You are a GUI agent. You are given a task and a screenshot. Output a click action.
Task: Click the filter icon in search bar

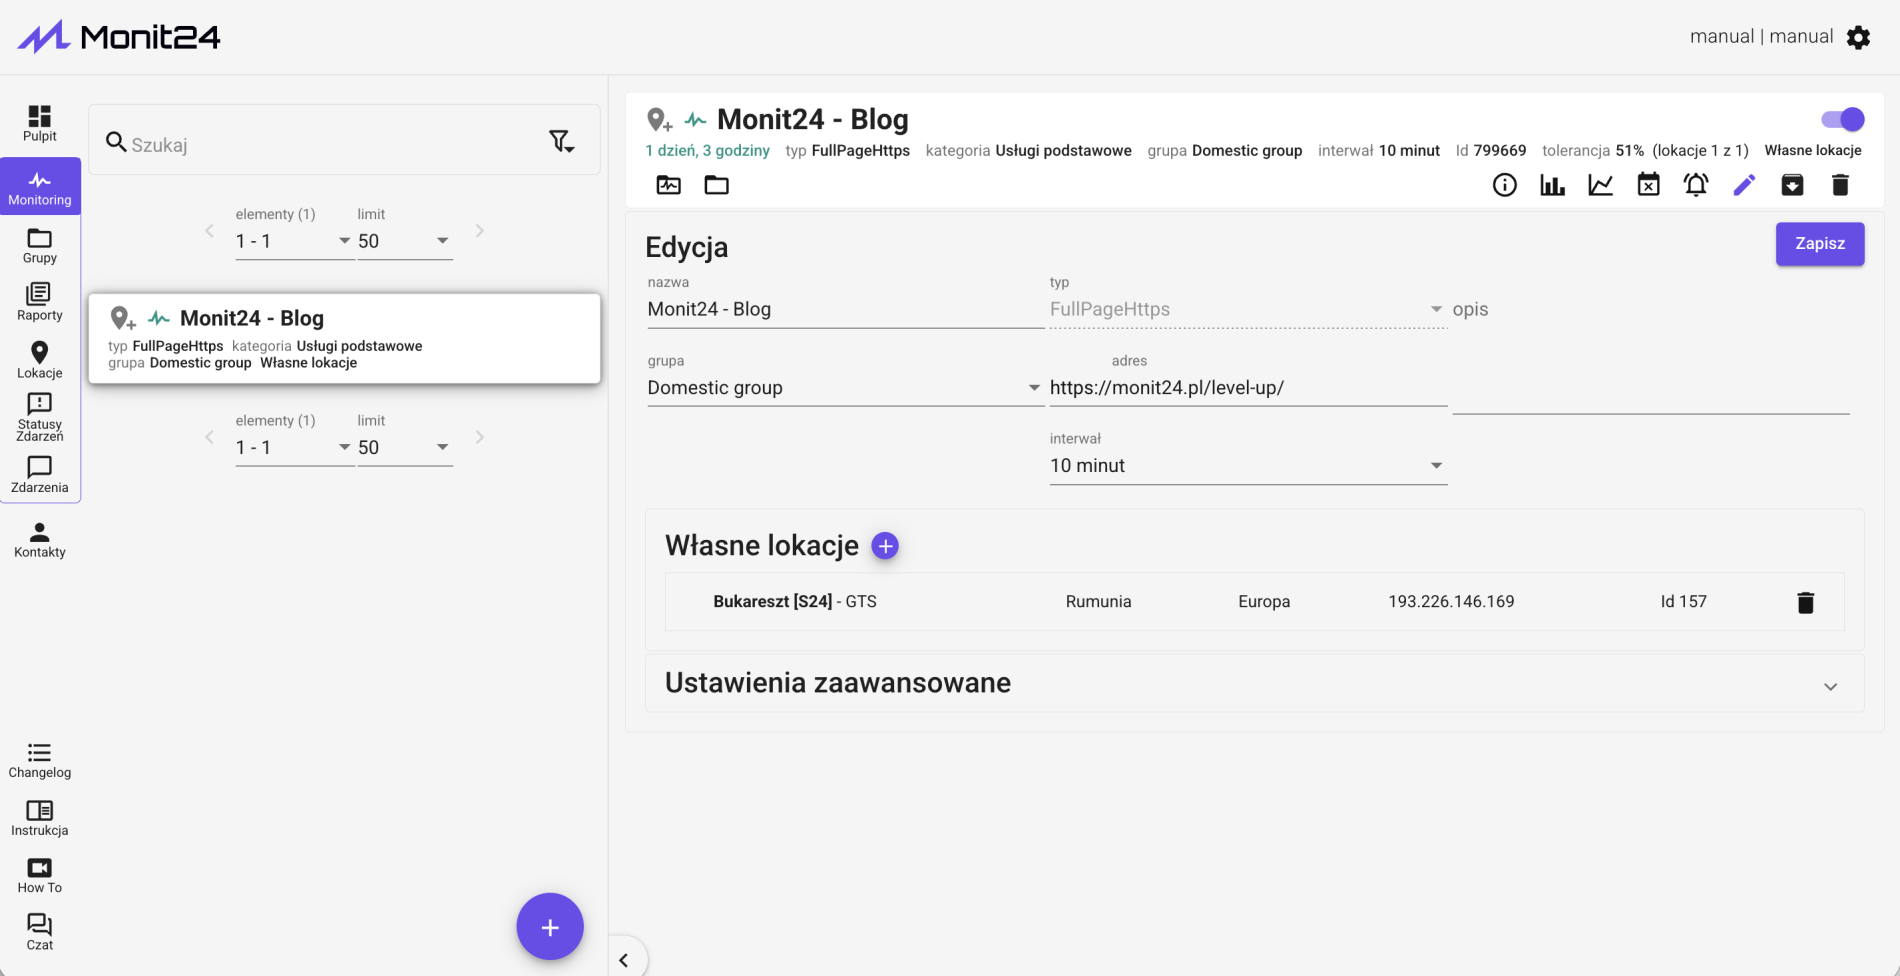(561, 142)
